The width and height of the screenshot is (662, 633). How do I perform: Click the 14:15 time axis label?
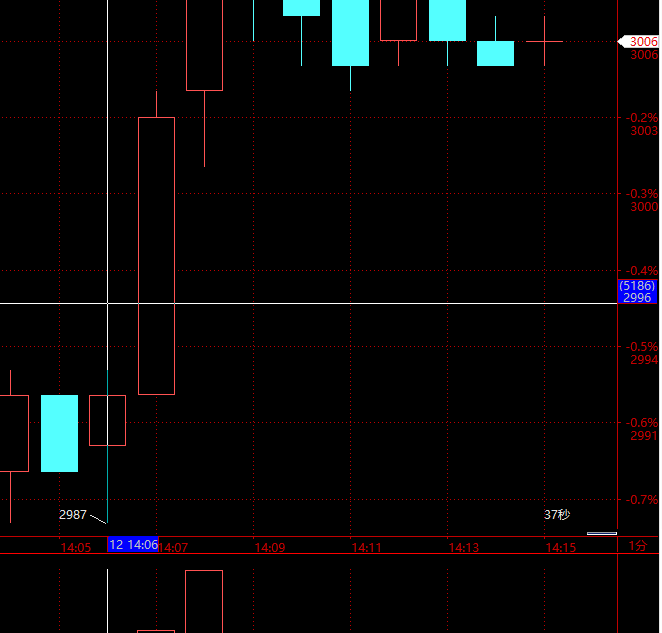coord(561,548)
